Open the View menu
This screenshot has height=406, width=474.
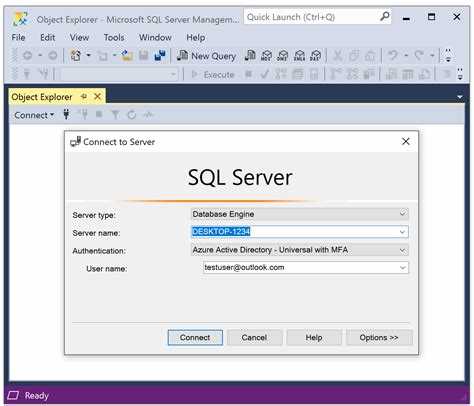click(79, 37)
